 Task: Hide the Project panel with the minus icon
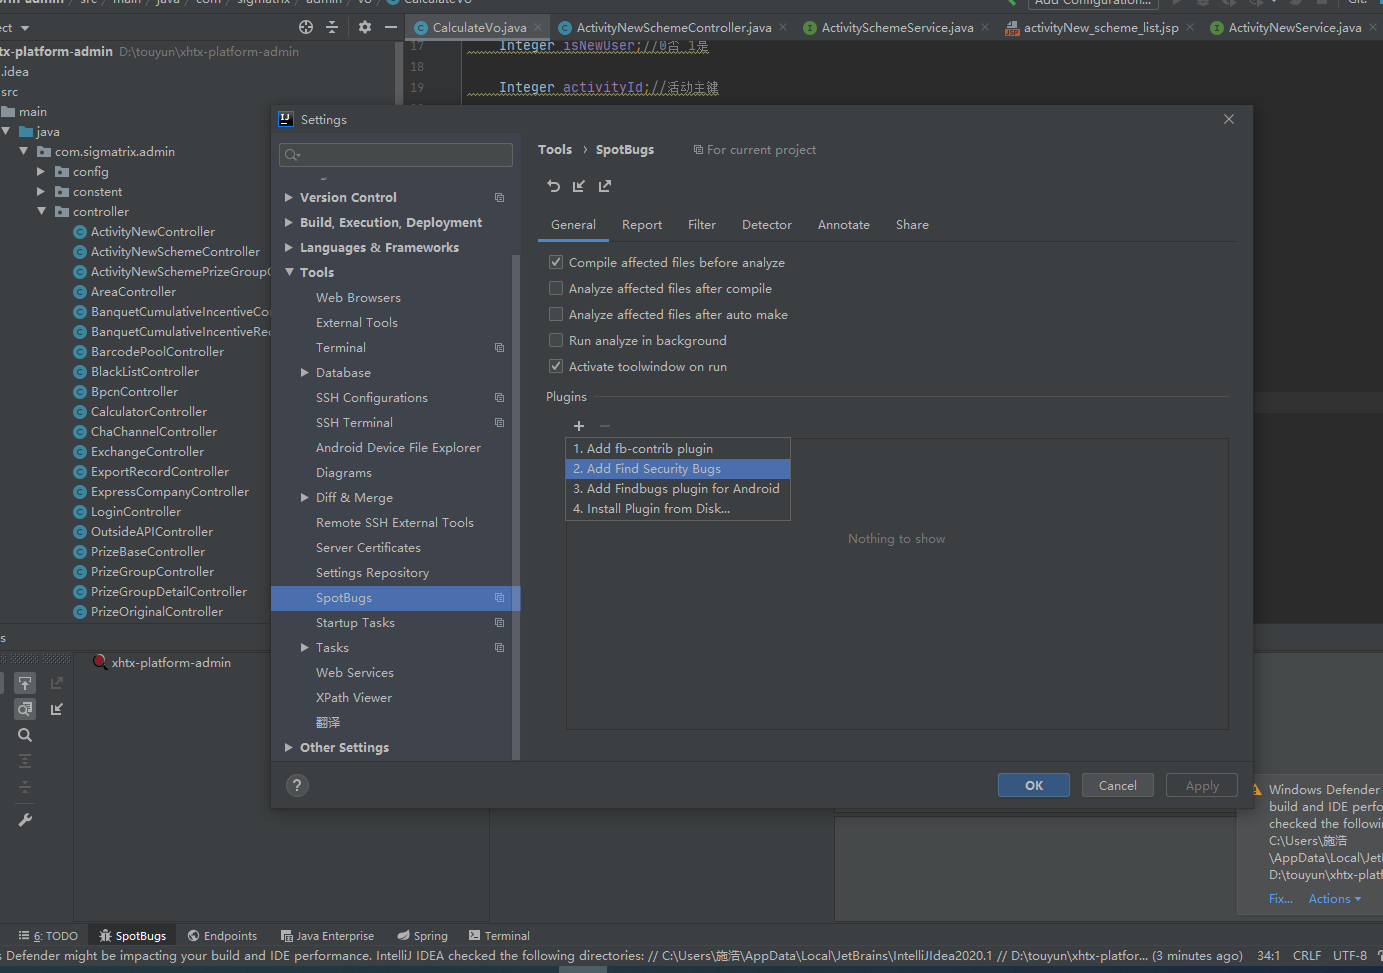coord(391,27)
